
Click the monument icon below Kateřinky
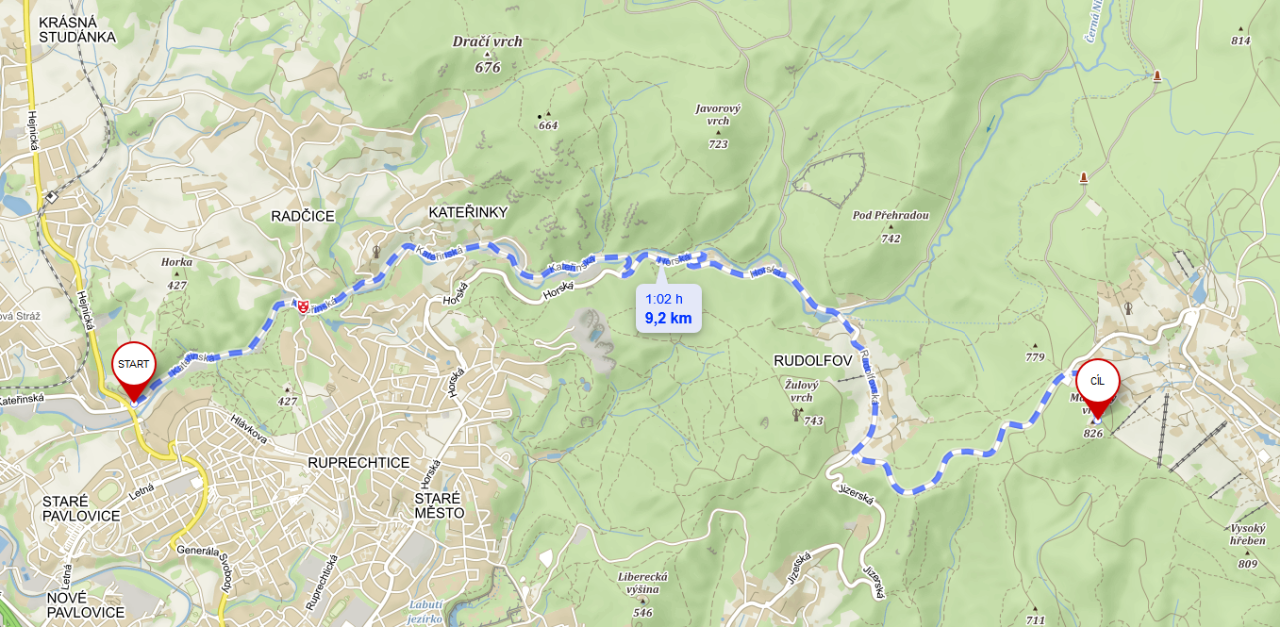point(377,251)
